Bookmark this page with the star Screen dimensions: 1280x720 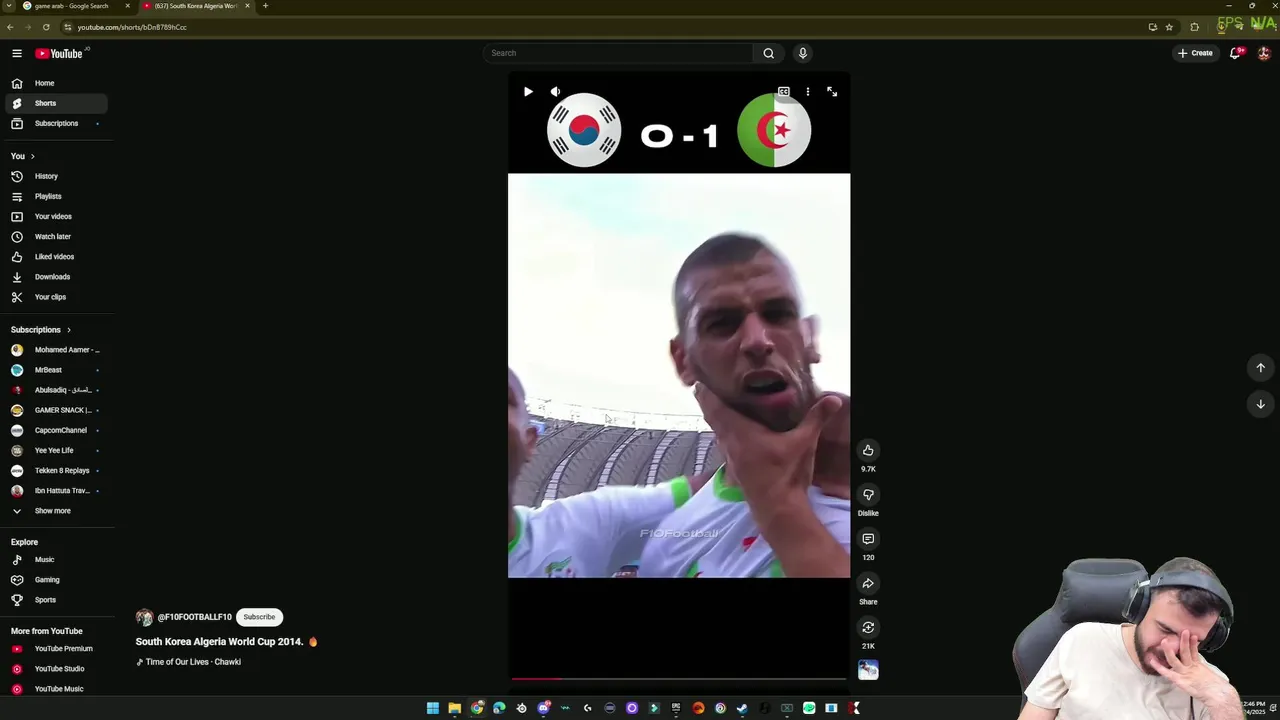[1169, 27]
